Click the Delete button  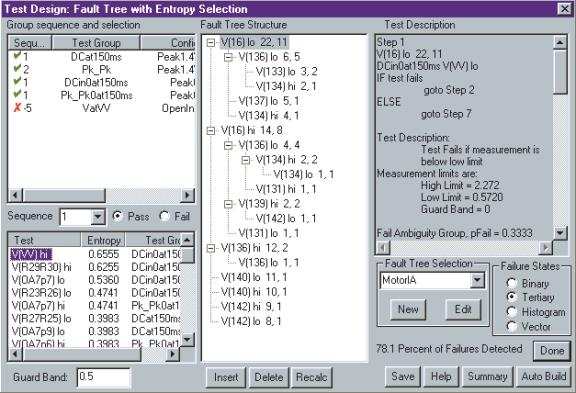[269, 377]
